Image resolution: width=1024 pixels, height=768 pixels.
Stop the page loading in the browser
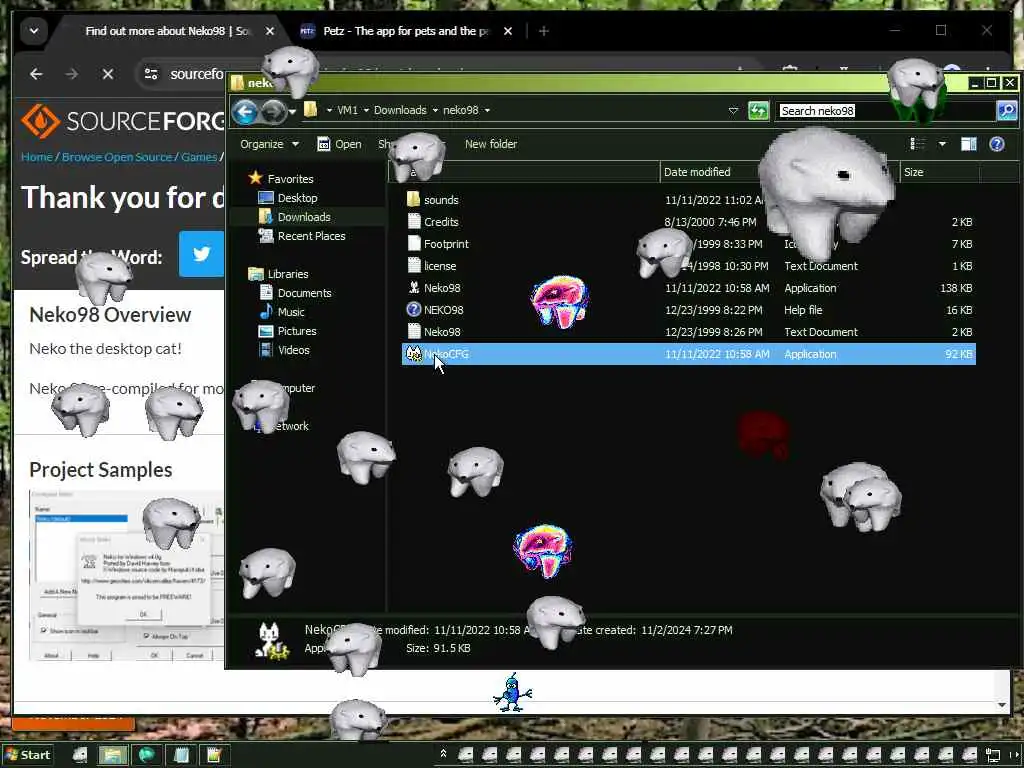click(x=108, y=74)
